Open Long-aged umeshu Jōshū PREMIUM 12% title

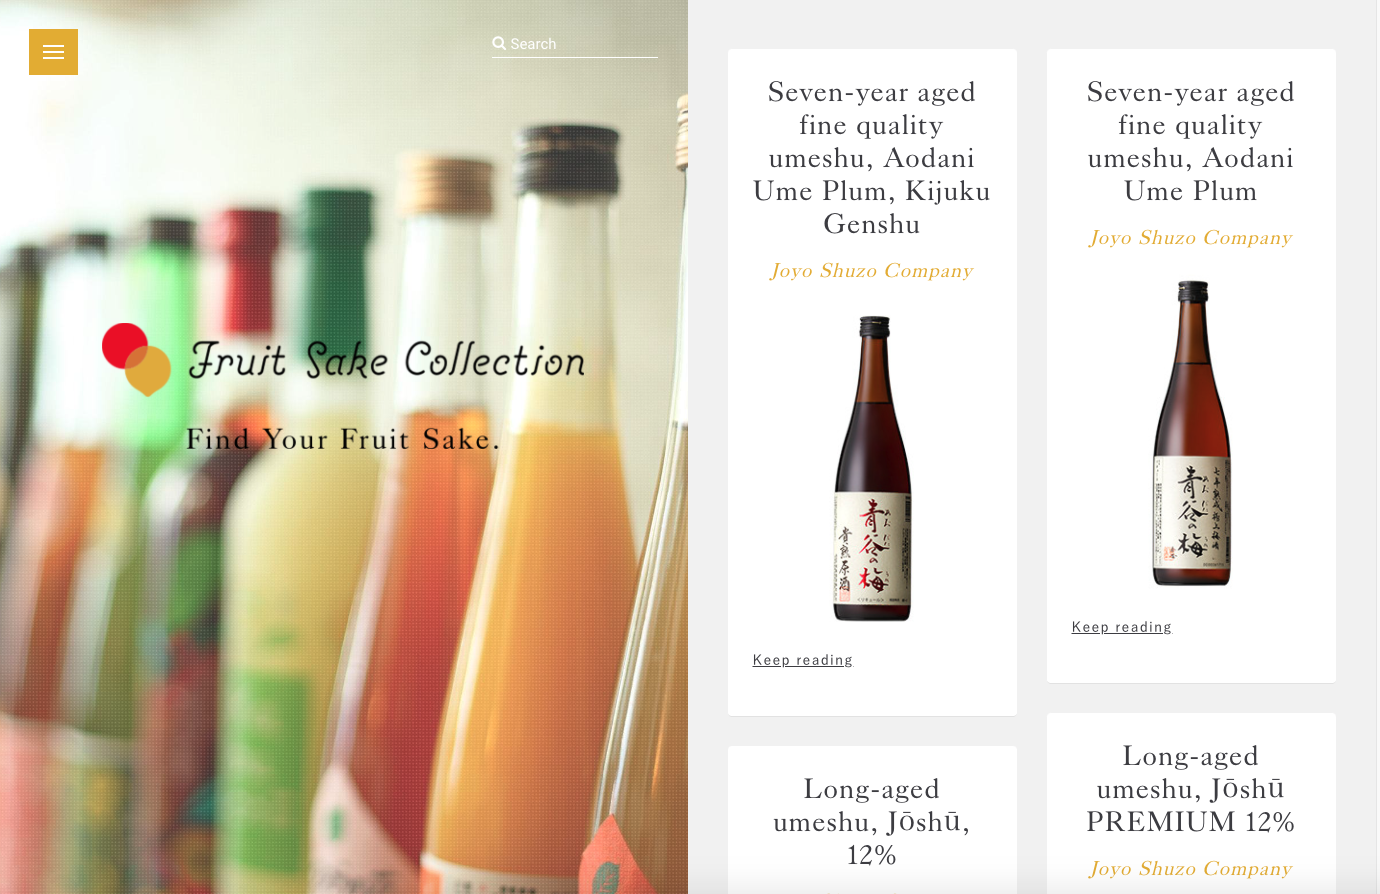1191,789
